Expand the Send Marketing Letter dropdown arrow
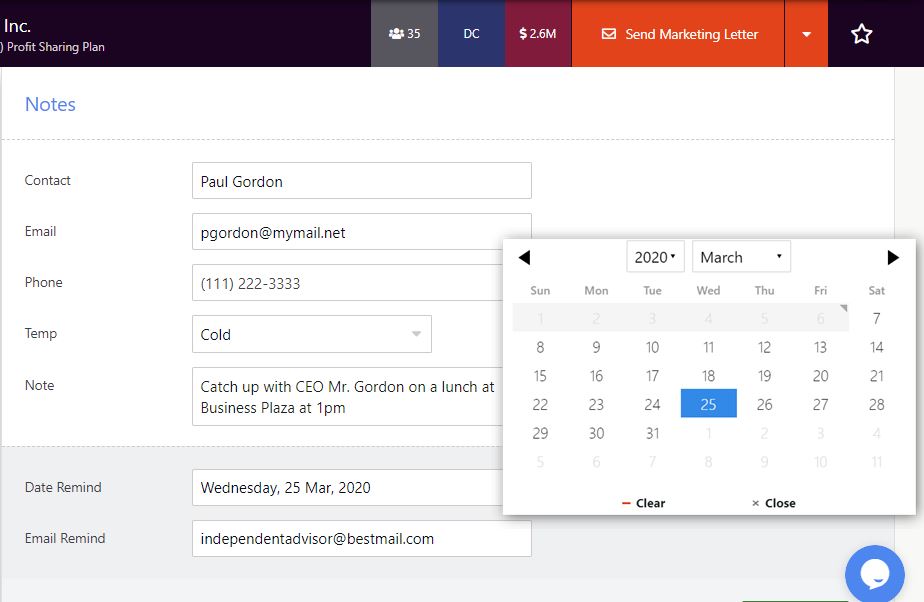The height and width of the screenshot is (602, 924). coord(806,34)
